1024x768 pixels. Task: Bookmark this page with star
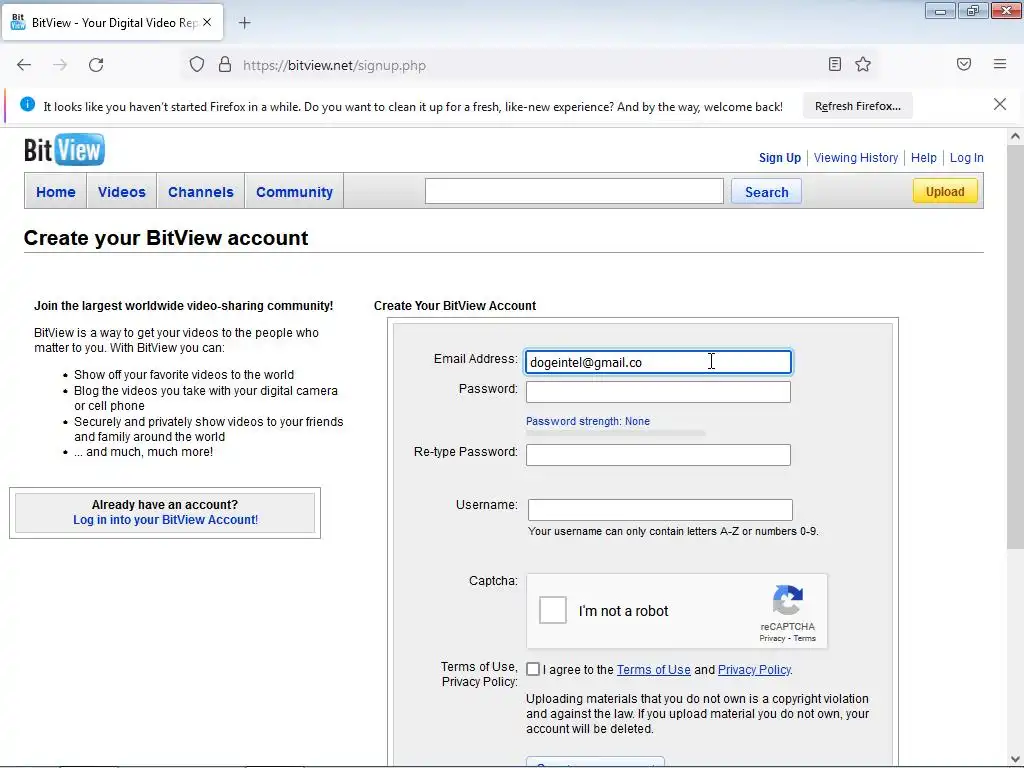click(x=863, y=64)
